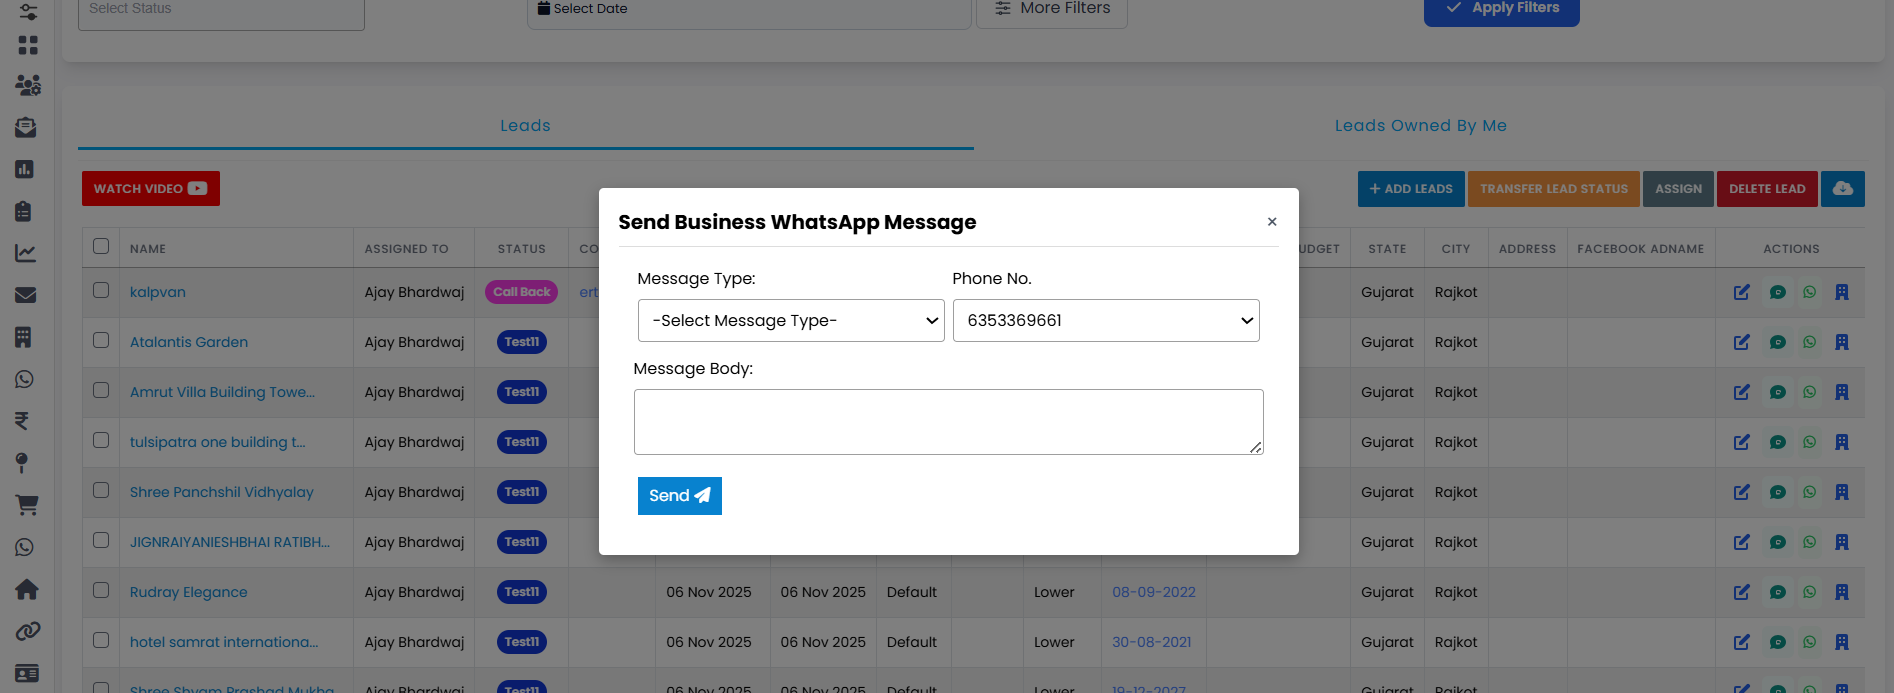Click Transfer Lead Status button
This screenshot has width=1894, height=693.
(1553, 189)
